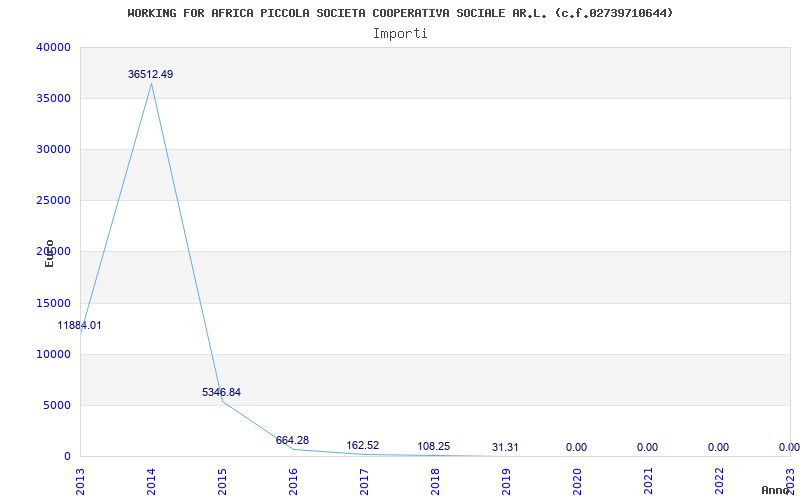Click the 15000 y-axis tick label
The width and height of the screenshot is (800, 500).
[54, 304]
